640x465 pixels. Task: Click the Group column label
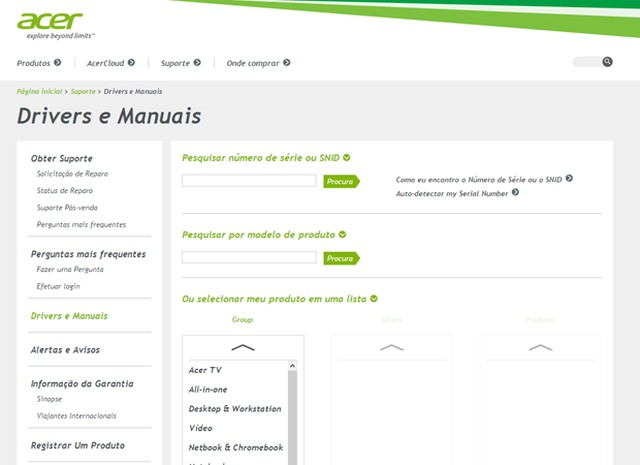242,319
